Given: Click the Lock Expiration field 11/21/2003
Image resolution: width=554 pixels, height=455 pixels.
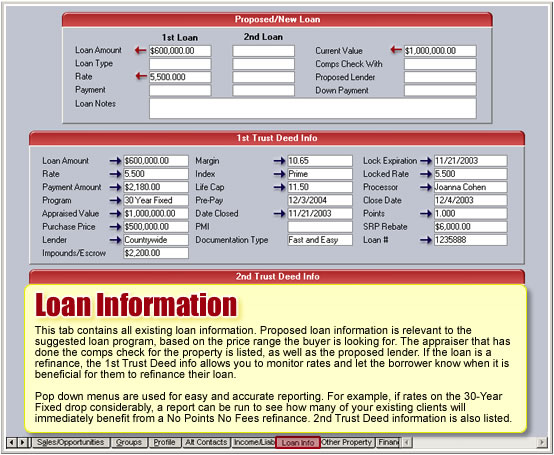Looking at the screenshot, I should tap(471, 161).
